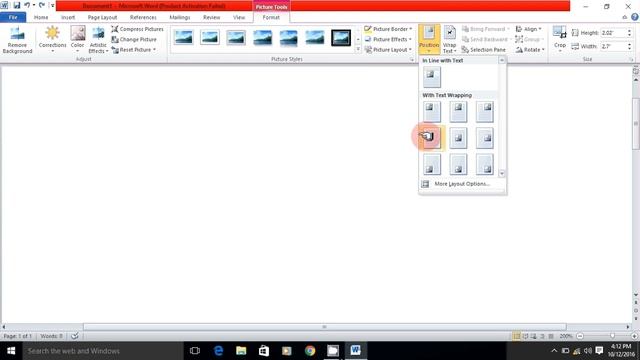Click the zoom slider handle
This screenshot has height=360, width=640.
point(612,336)
